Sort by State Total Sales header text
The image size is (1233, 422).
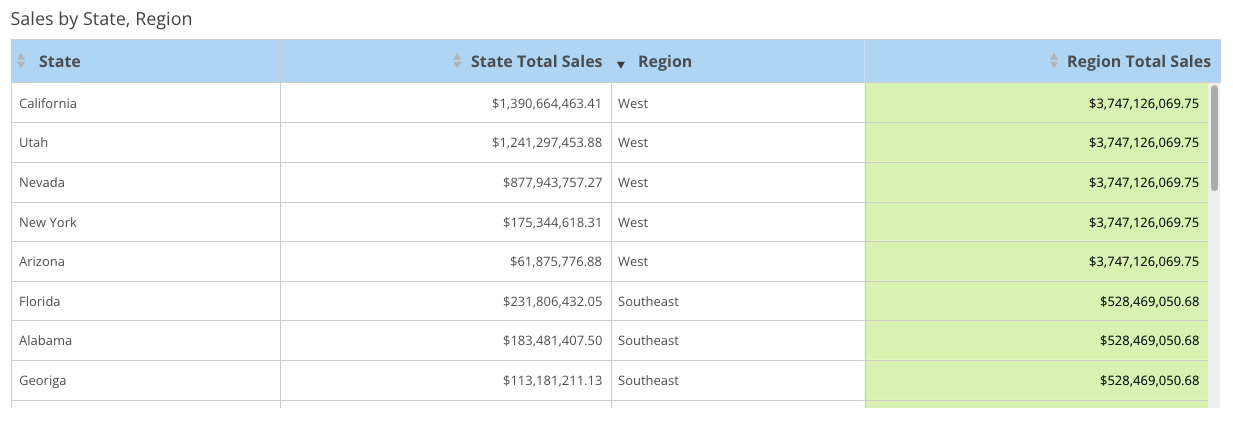[x=536, y=62]
